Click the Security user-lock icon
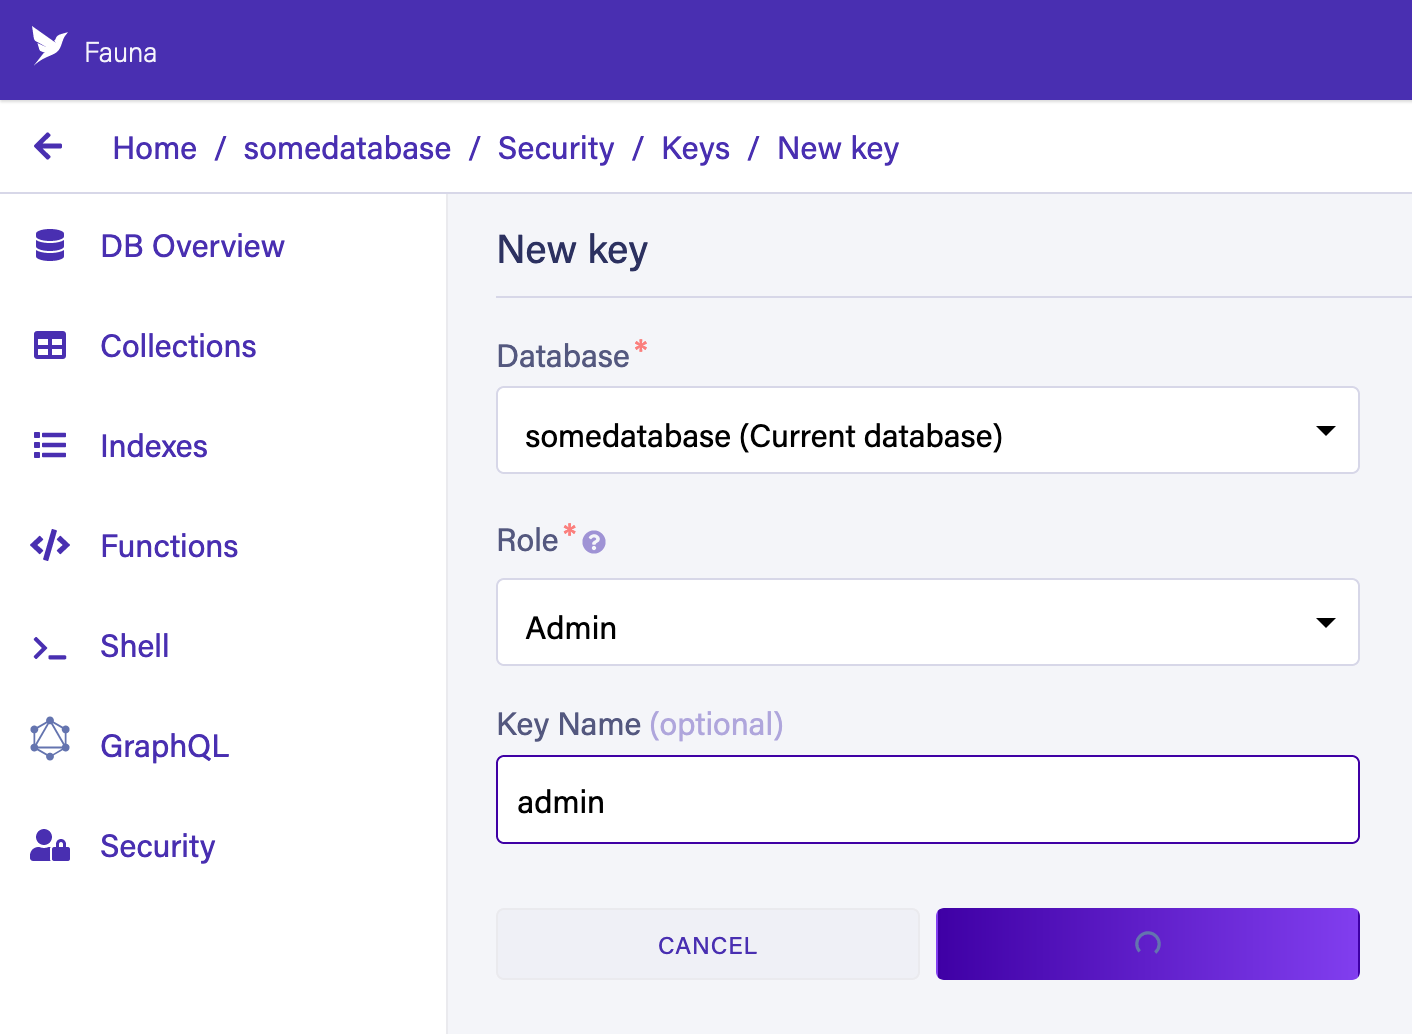Viewport: 1412px width, 1034px height. (50, 846)
